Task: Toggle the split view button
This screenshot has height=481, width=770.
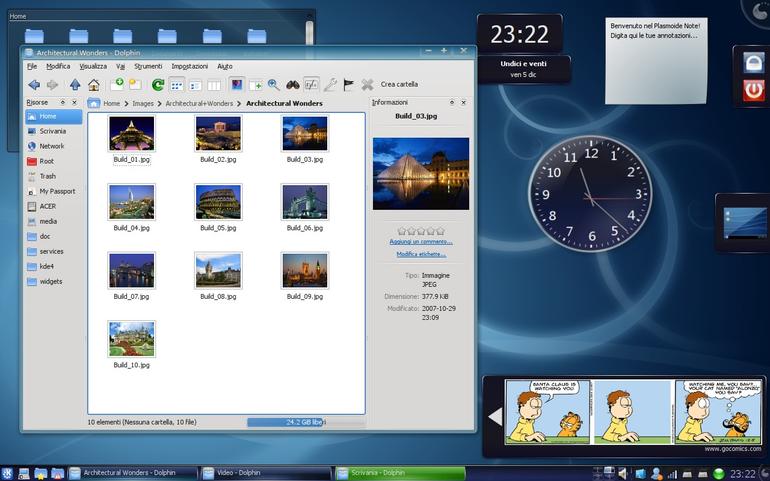Action: [255, 85]
